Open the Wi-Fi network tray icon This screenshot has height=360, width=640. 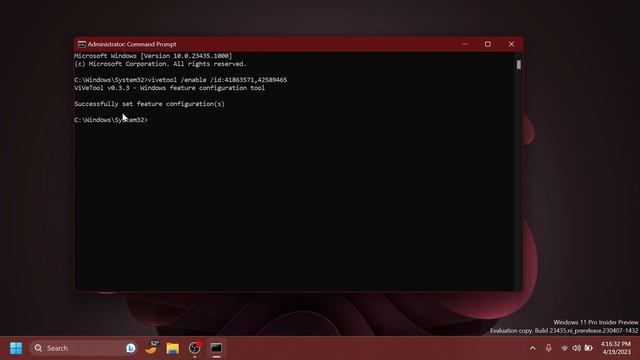[564, 348]
